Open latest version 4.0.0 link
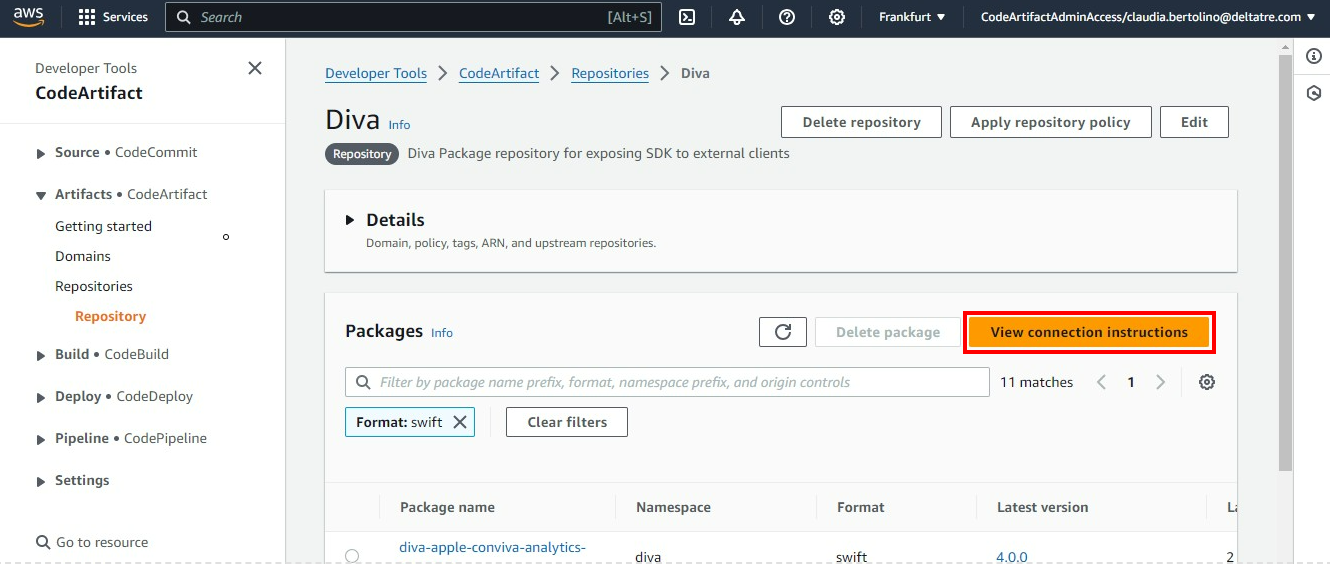This screenshot has height=564, width=1330. (1012, 557)
